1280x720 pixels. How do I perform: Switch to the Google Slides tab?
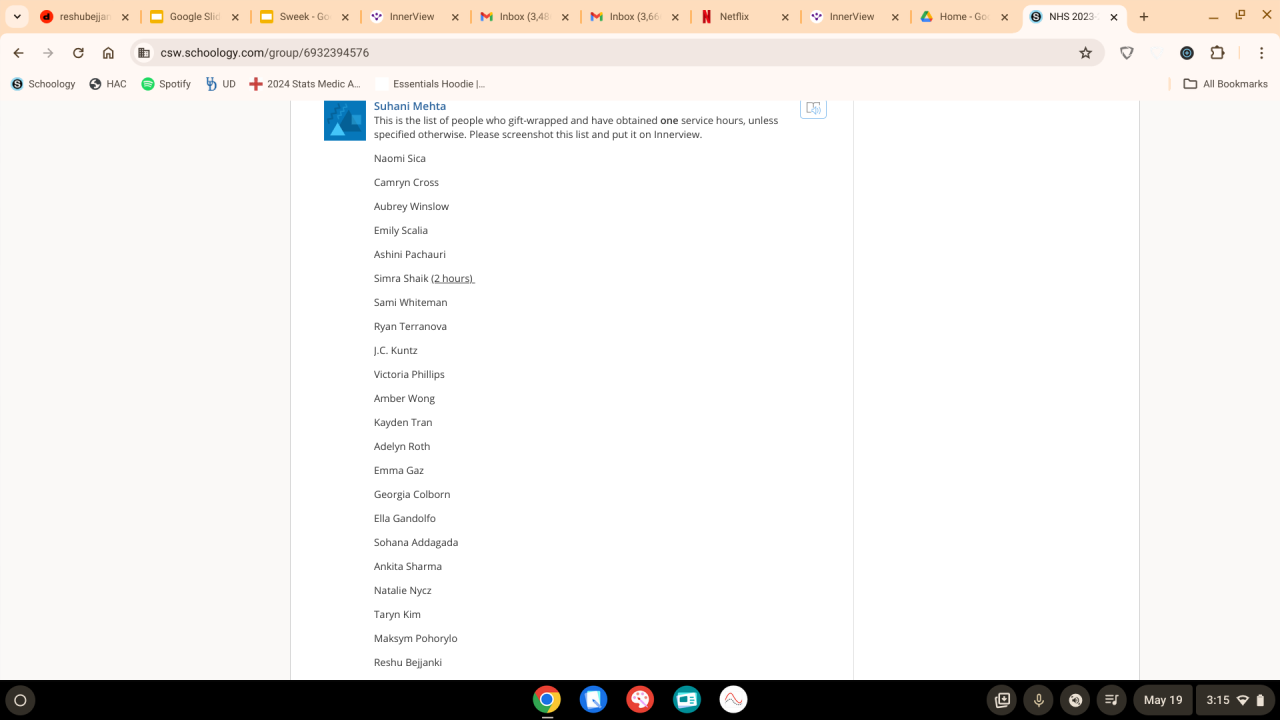pyautogui.click(x=194, y=17)
